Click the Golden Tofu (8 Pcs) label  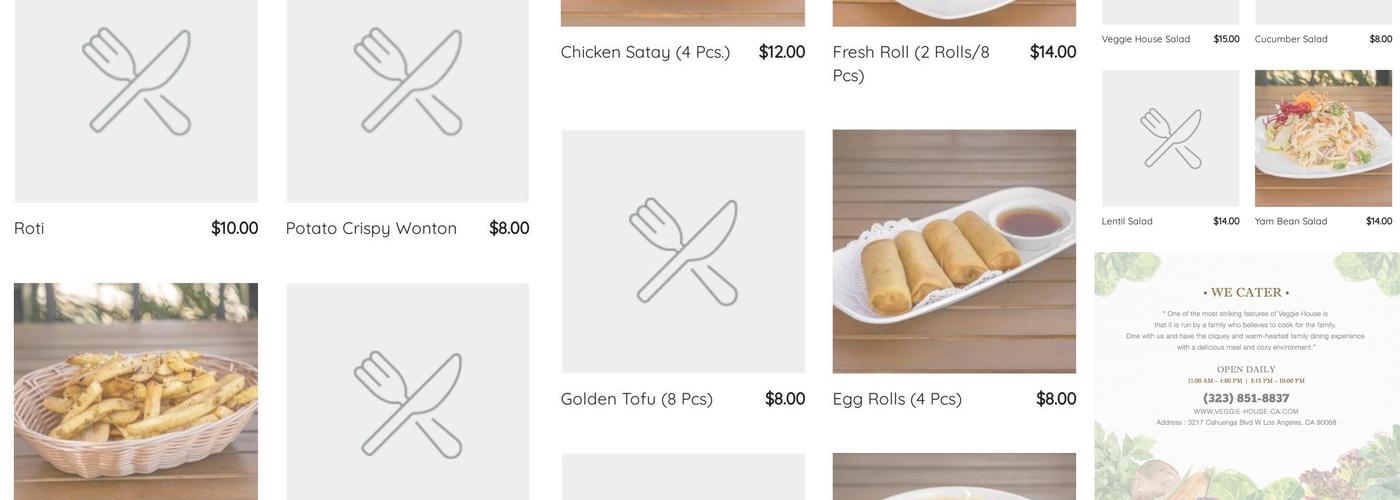(637, 399)
